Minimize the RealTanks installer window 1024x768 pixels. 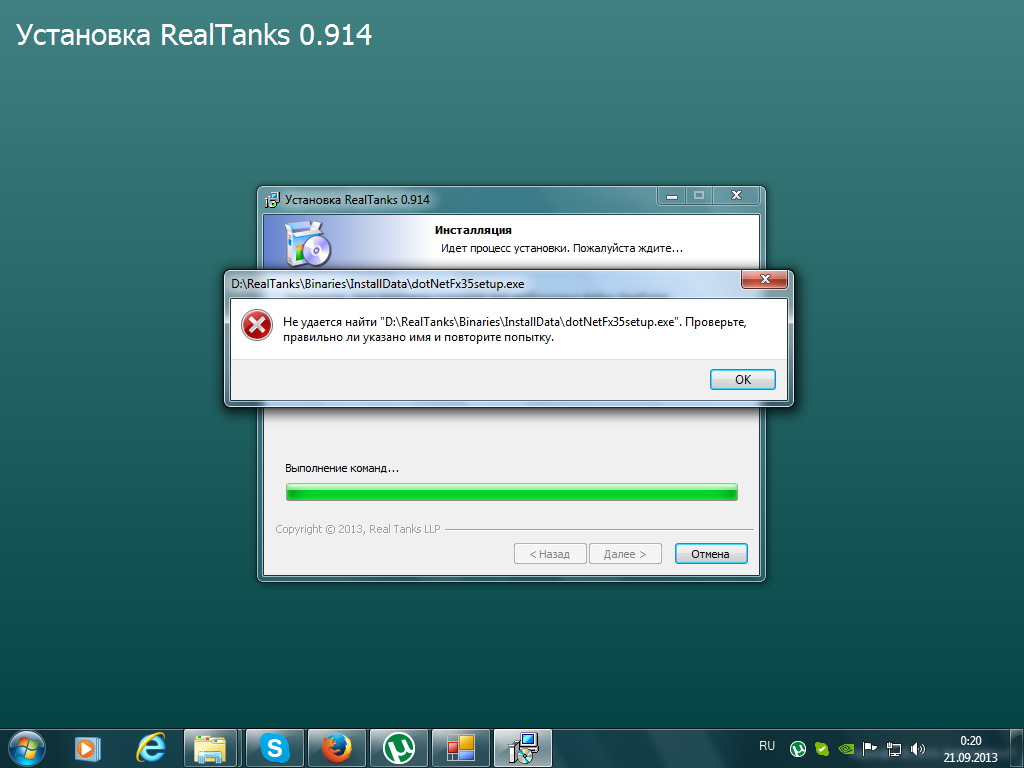(671, 195)
